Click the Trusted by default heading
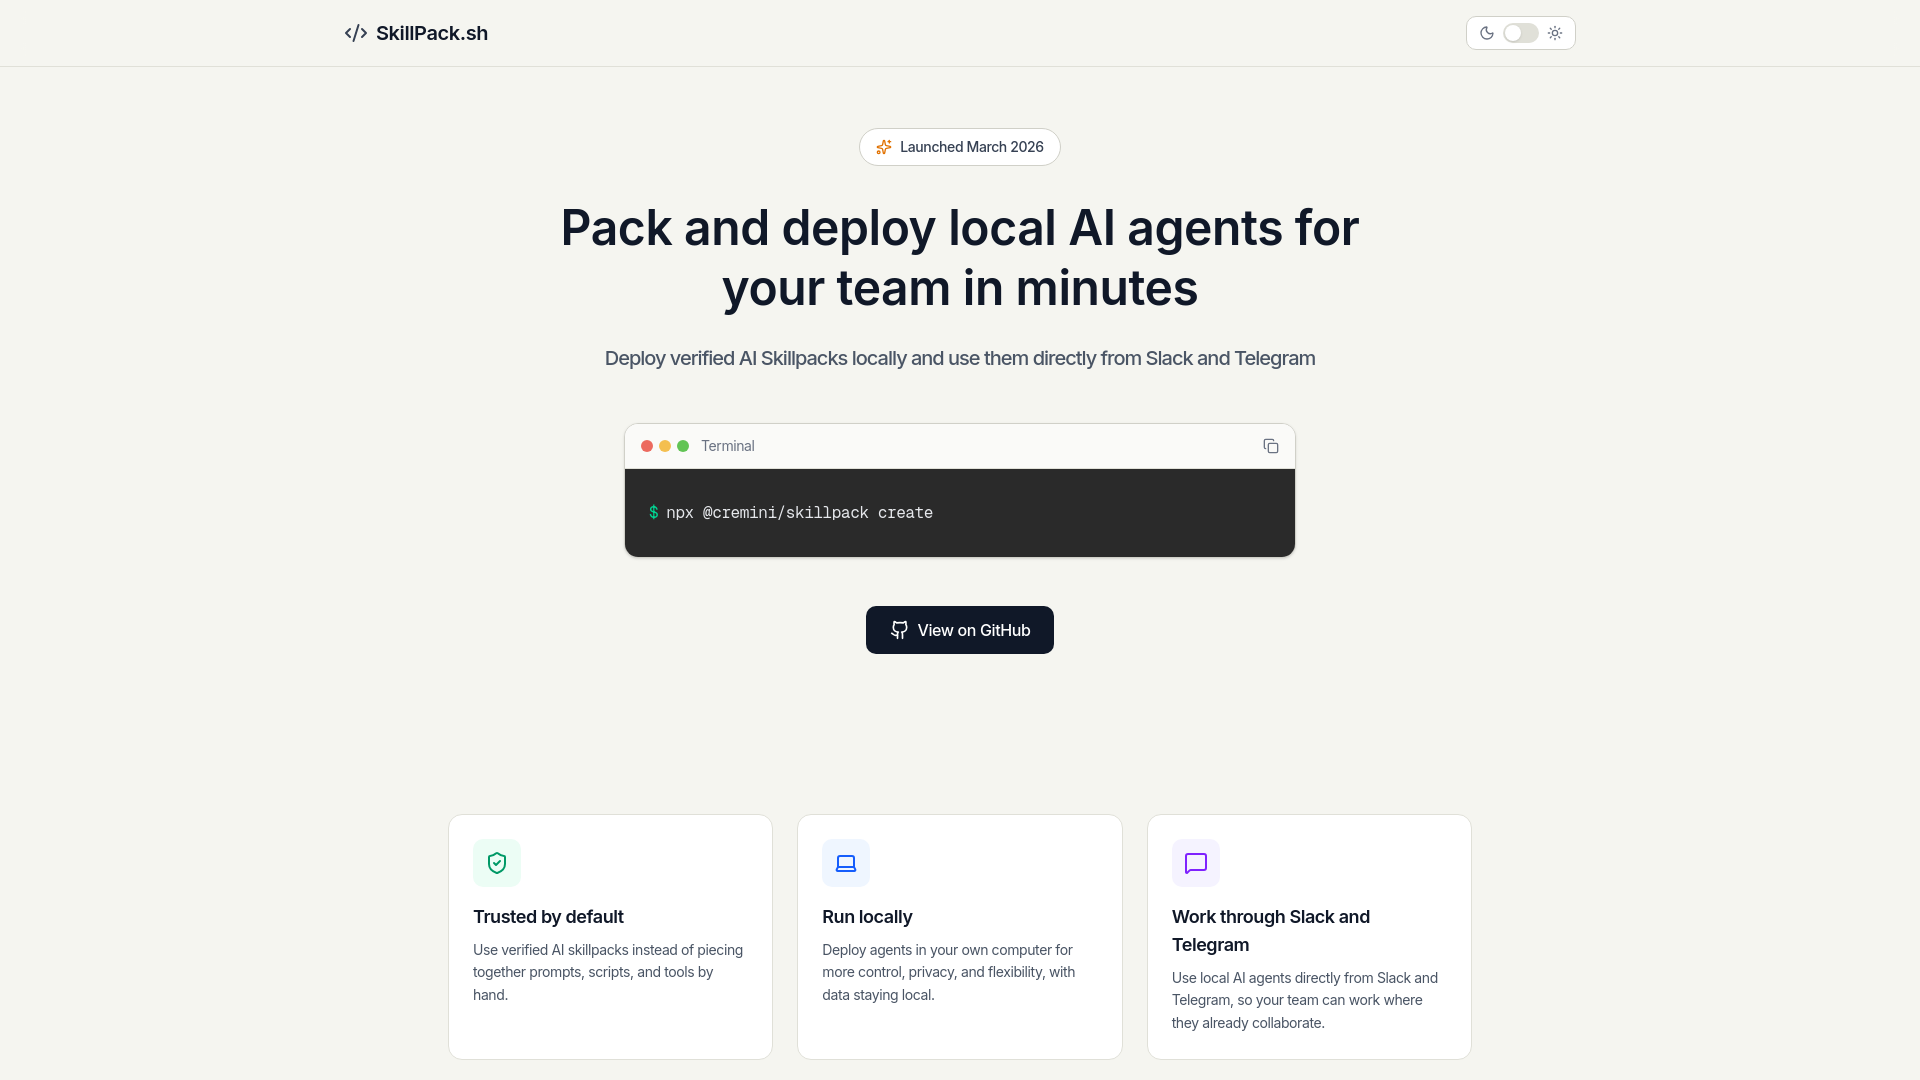Screen dimensions: 1920x1080 pyautogui.click(x=548, y=917)
